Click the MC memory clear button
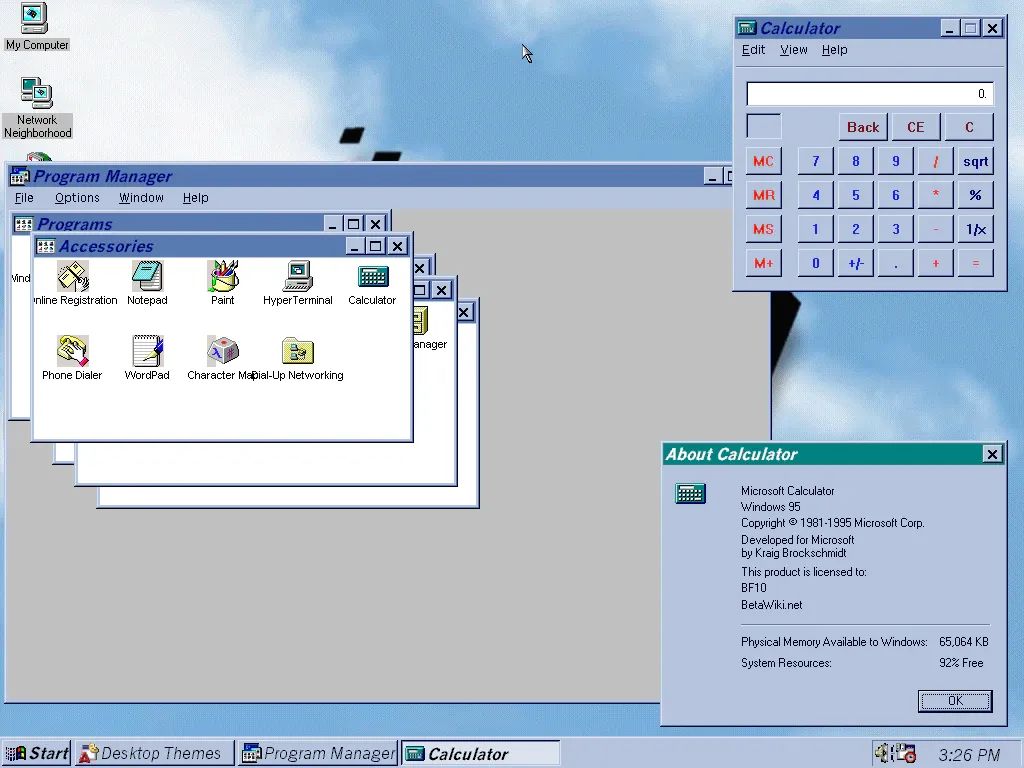This screenshot has width=1024, height=768. pos(763,161)
